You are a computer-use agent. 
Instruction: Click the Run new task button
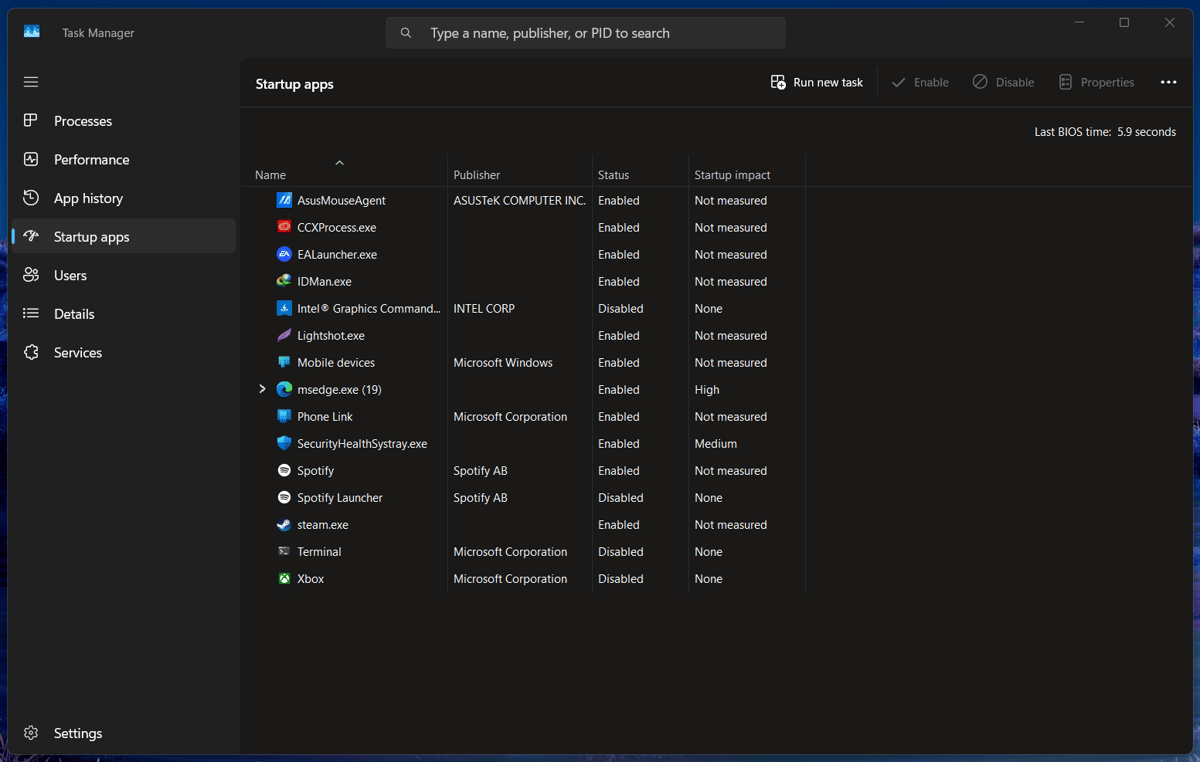[x=816, y=82]
